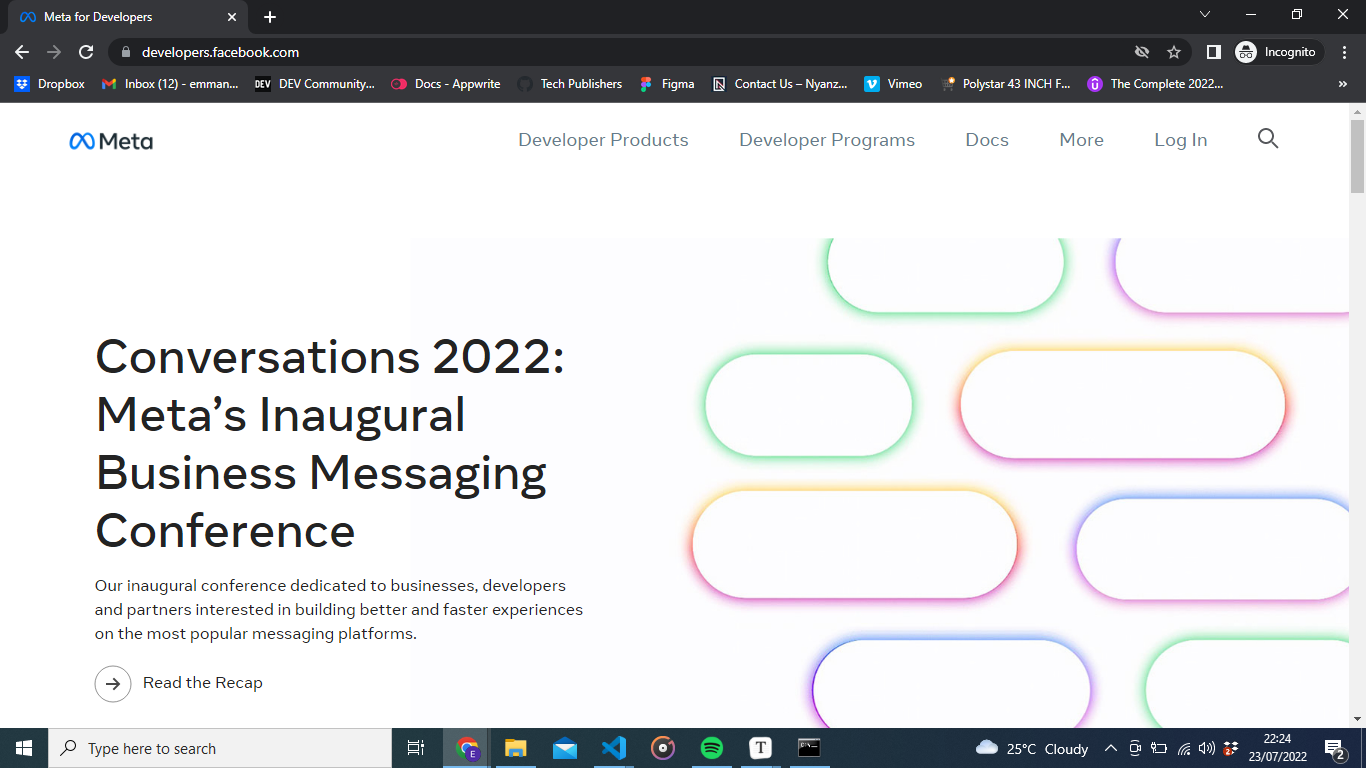Open the Docs - Appwrite bookmark
The width and height of the screenshot is (1366, 768).
(446, 84)
